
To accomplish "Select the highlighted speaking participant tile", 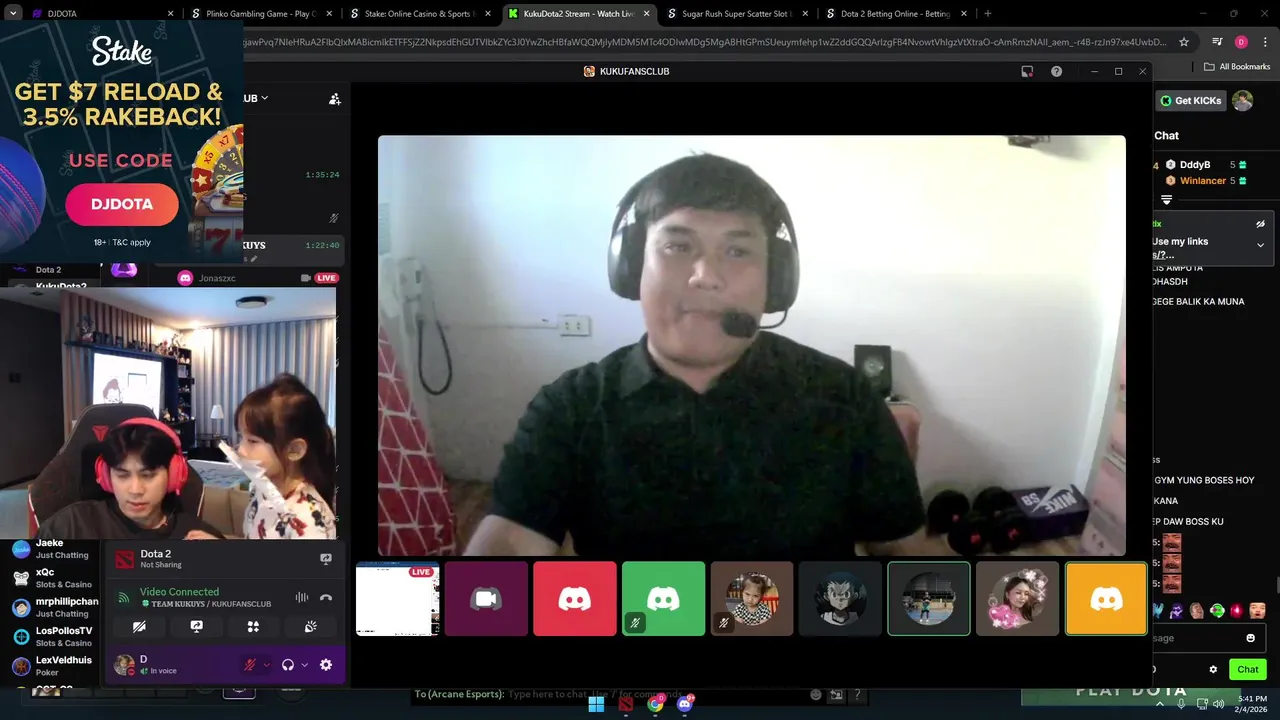I will 929,598.
